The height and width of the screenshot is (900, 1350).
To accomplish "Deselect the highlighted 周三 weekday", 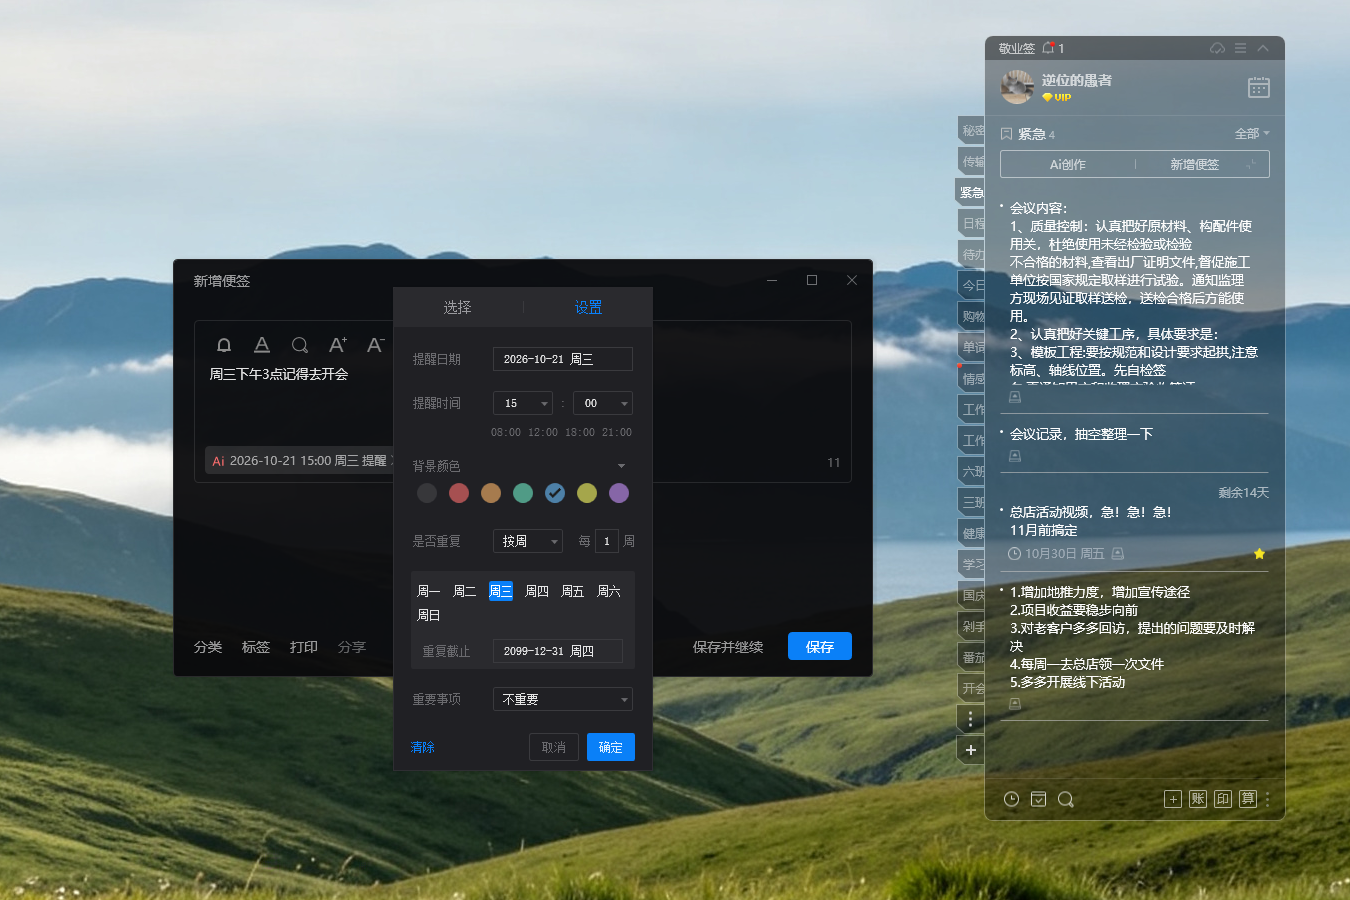I will point(501,591).
